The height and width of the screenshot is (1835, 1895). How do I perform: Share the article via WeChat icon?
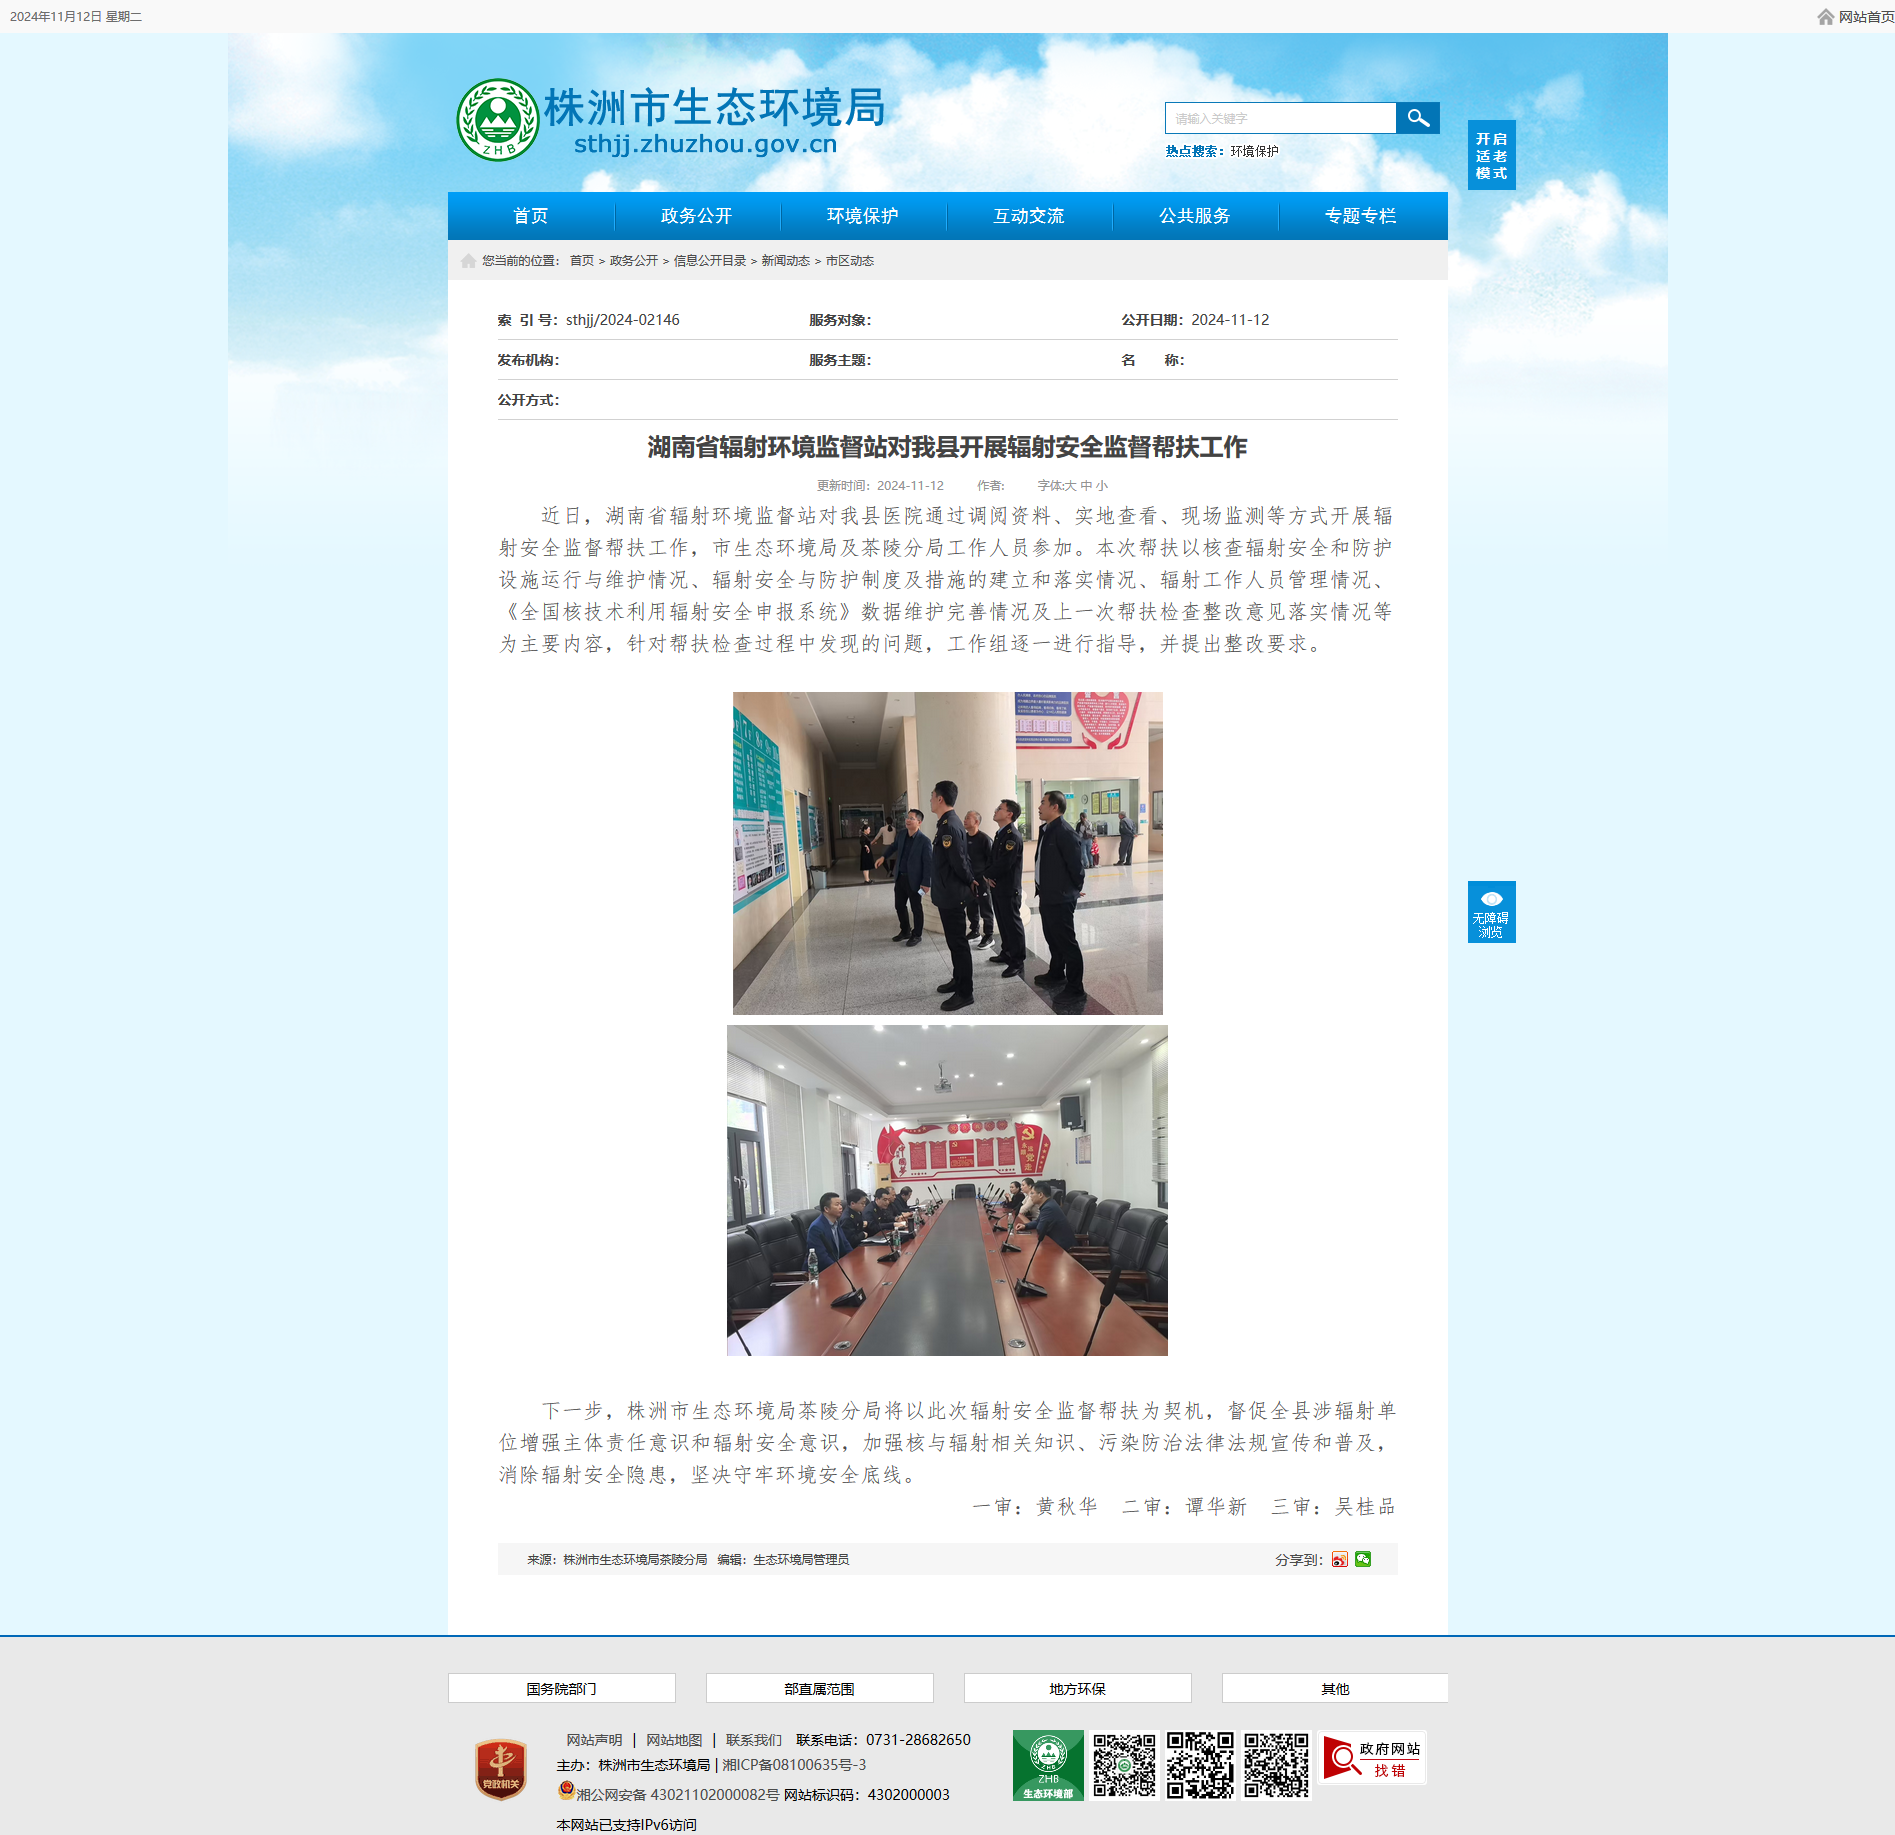pos(1363,1559)
